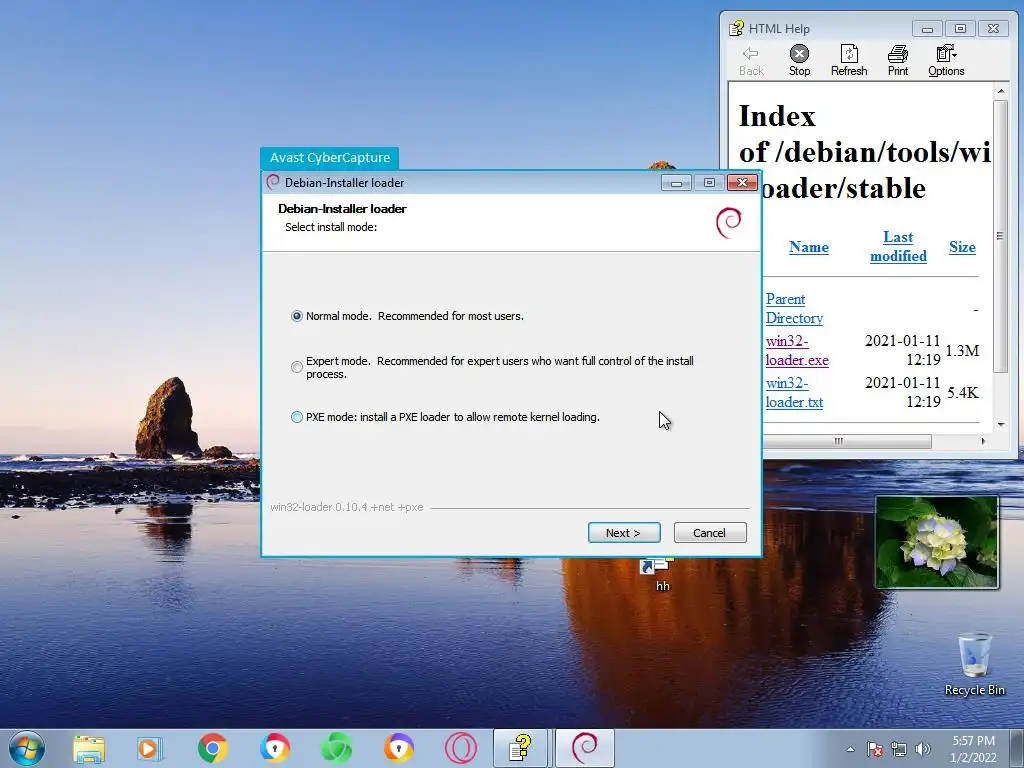
Task: Open Parent Directory link
Action: 794,308
